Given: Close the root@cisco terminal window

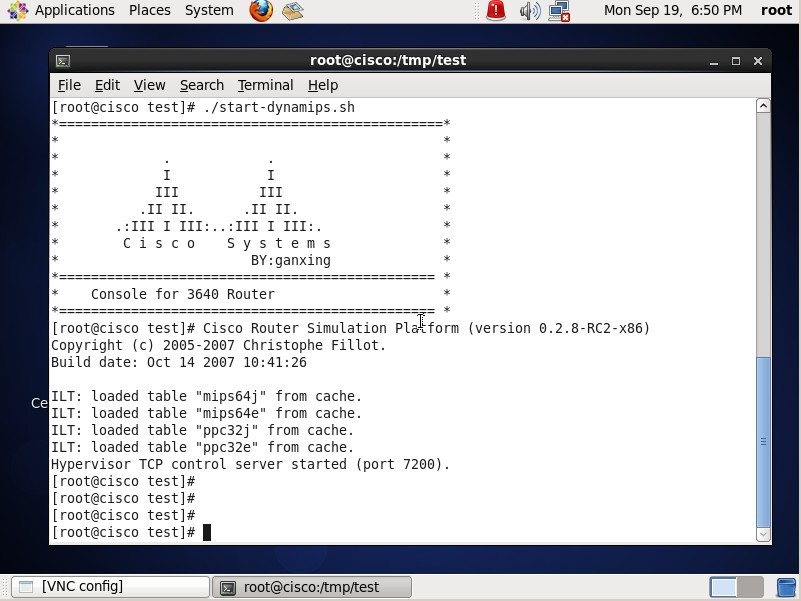Looking at the screenshot, I should pos(758,61).
